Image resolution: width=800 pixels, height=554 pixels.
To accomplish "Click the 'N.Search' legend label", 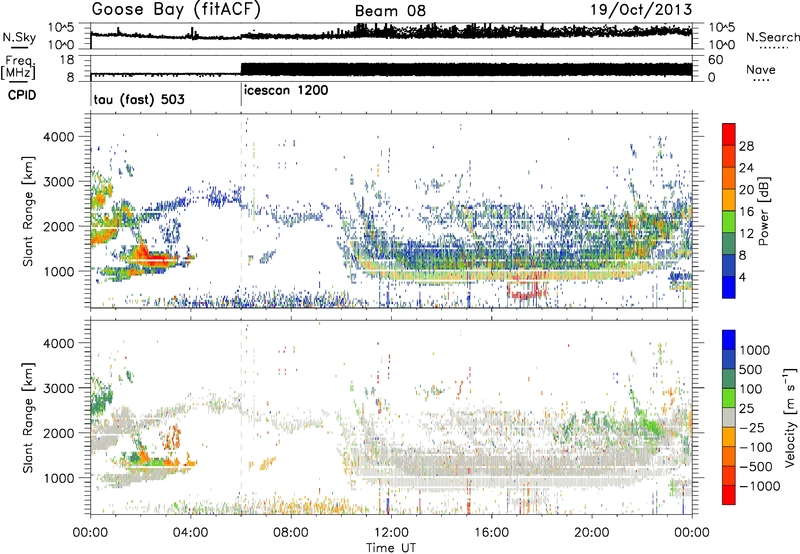I will click(x=772, y=37).
